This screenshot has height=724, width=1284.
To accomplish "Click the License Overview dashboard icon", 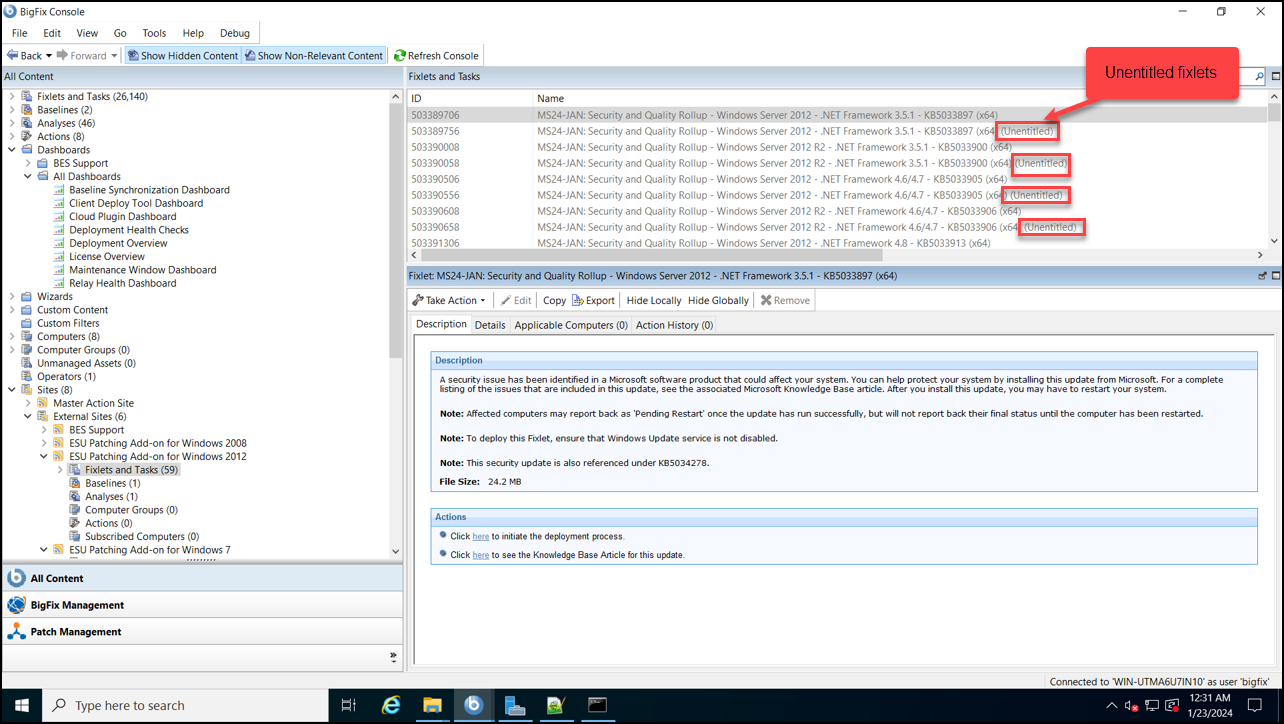I will (60, 256).
